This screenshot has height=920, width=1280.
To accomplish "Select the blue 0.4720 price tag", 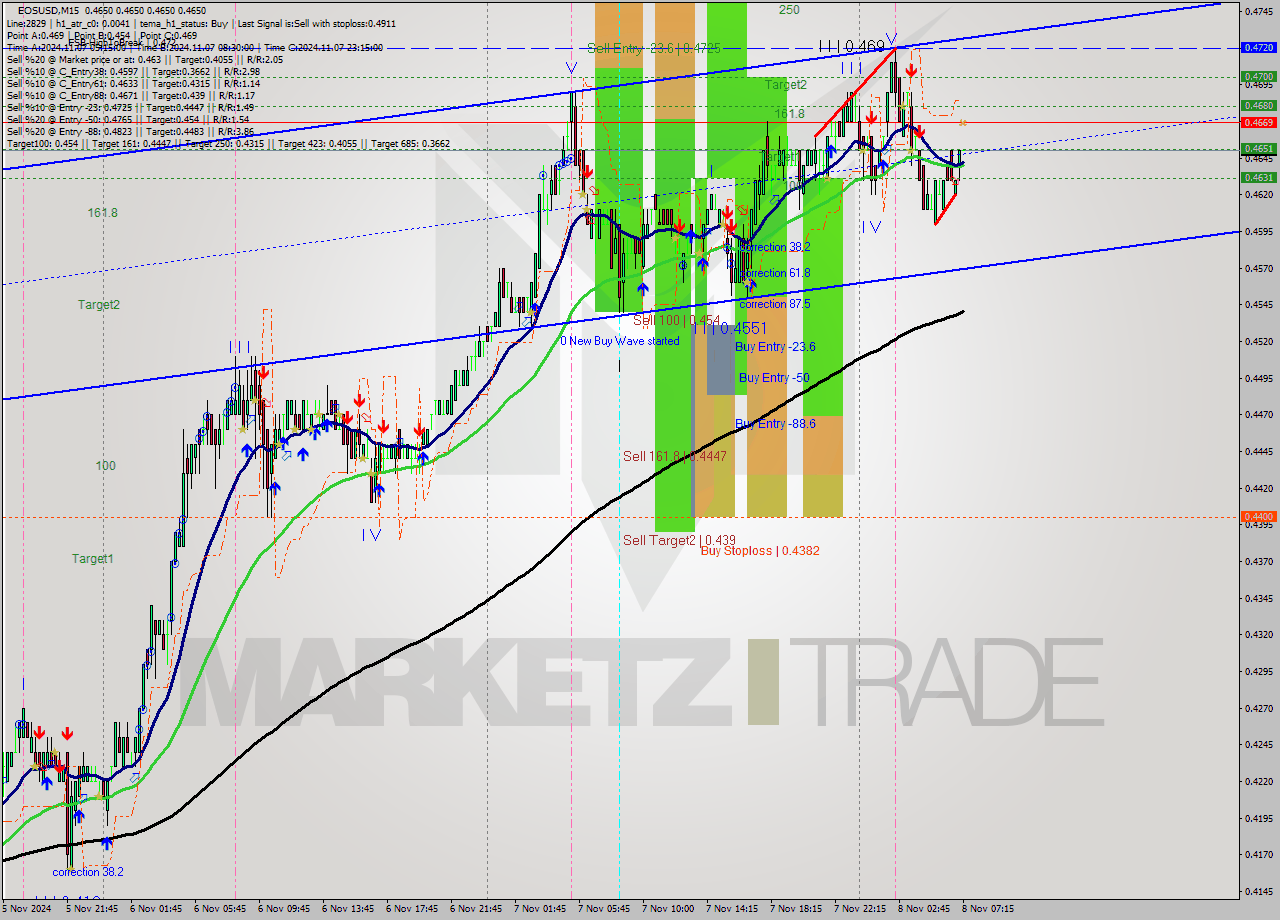I will coord(1257,47).
